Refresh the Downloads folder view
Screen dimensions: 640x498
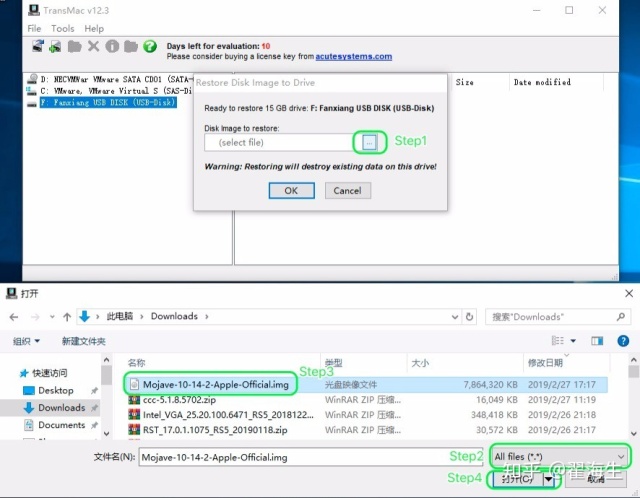pos(469,317)
